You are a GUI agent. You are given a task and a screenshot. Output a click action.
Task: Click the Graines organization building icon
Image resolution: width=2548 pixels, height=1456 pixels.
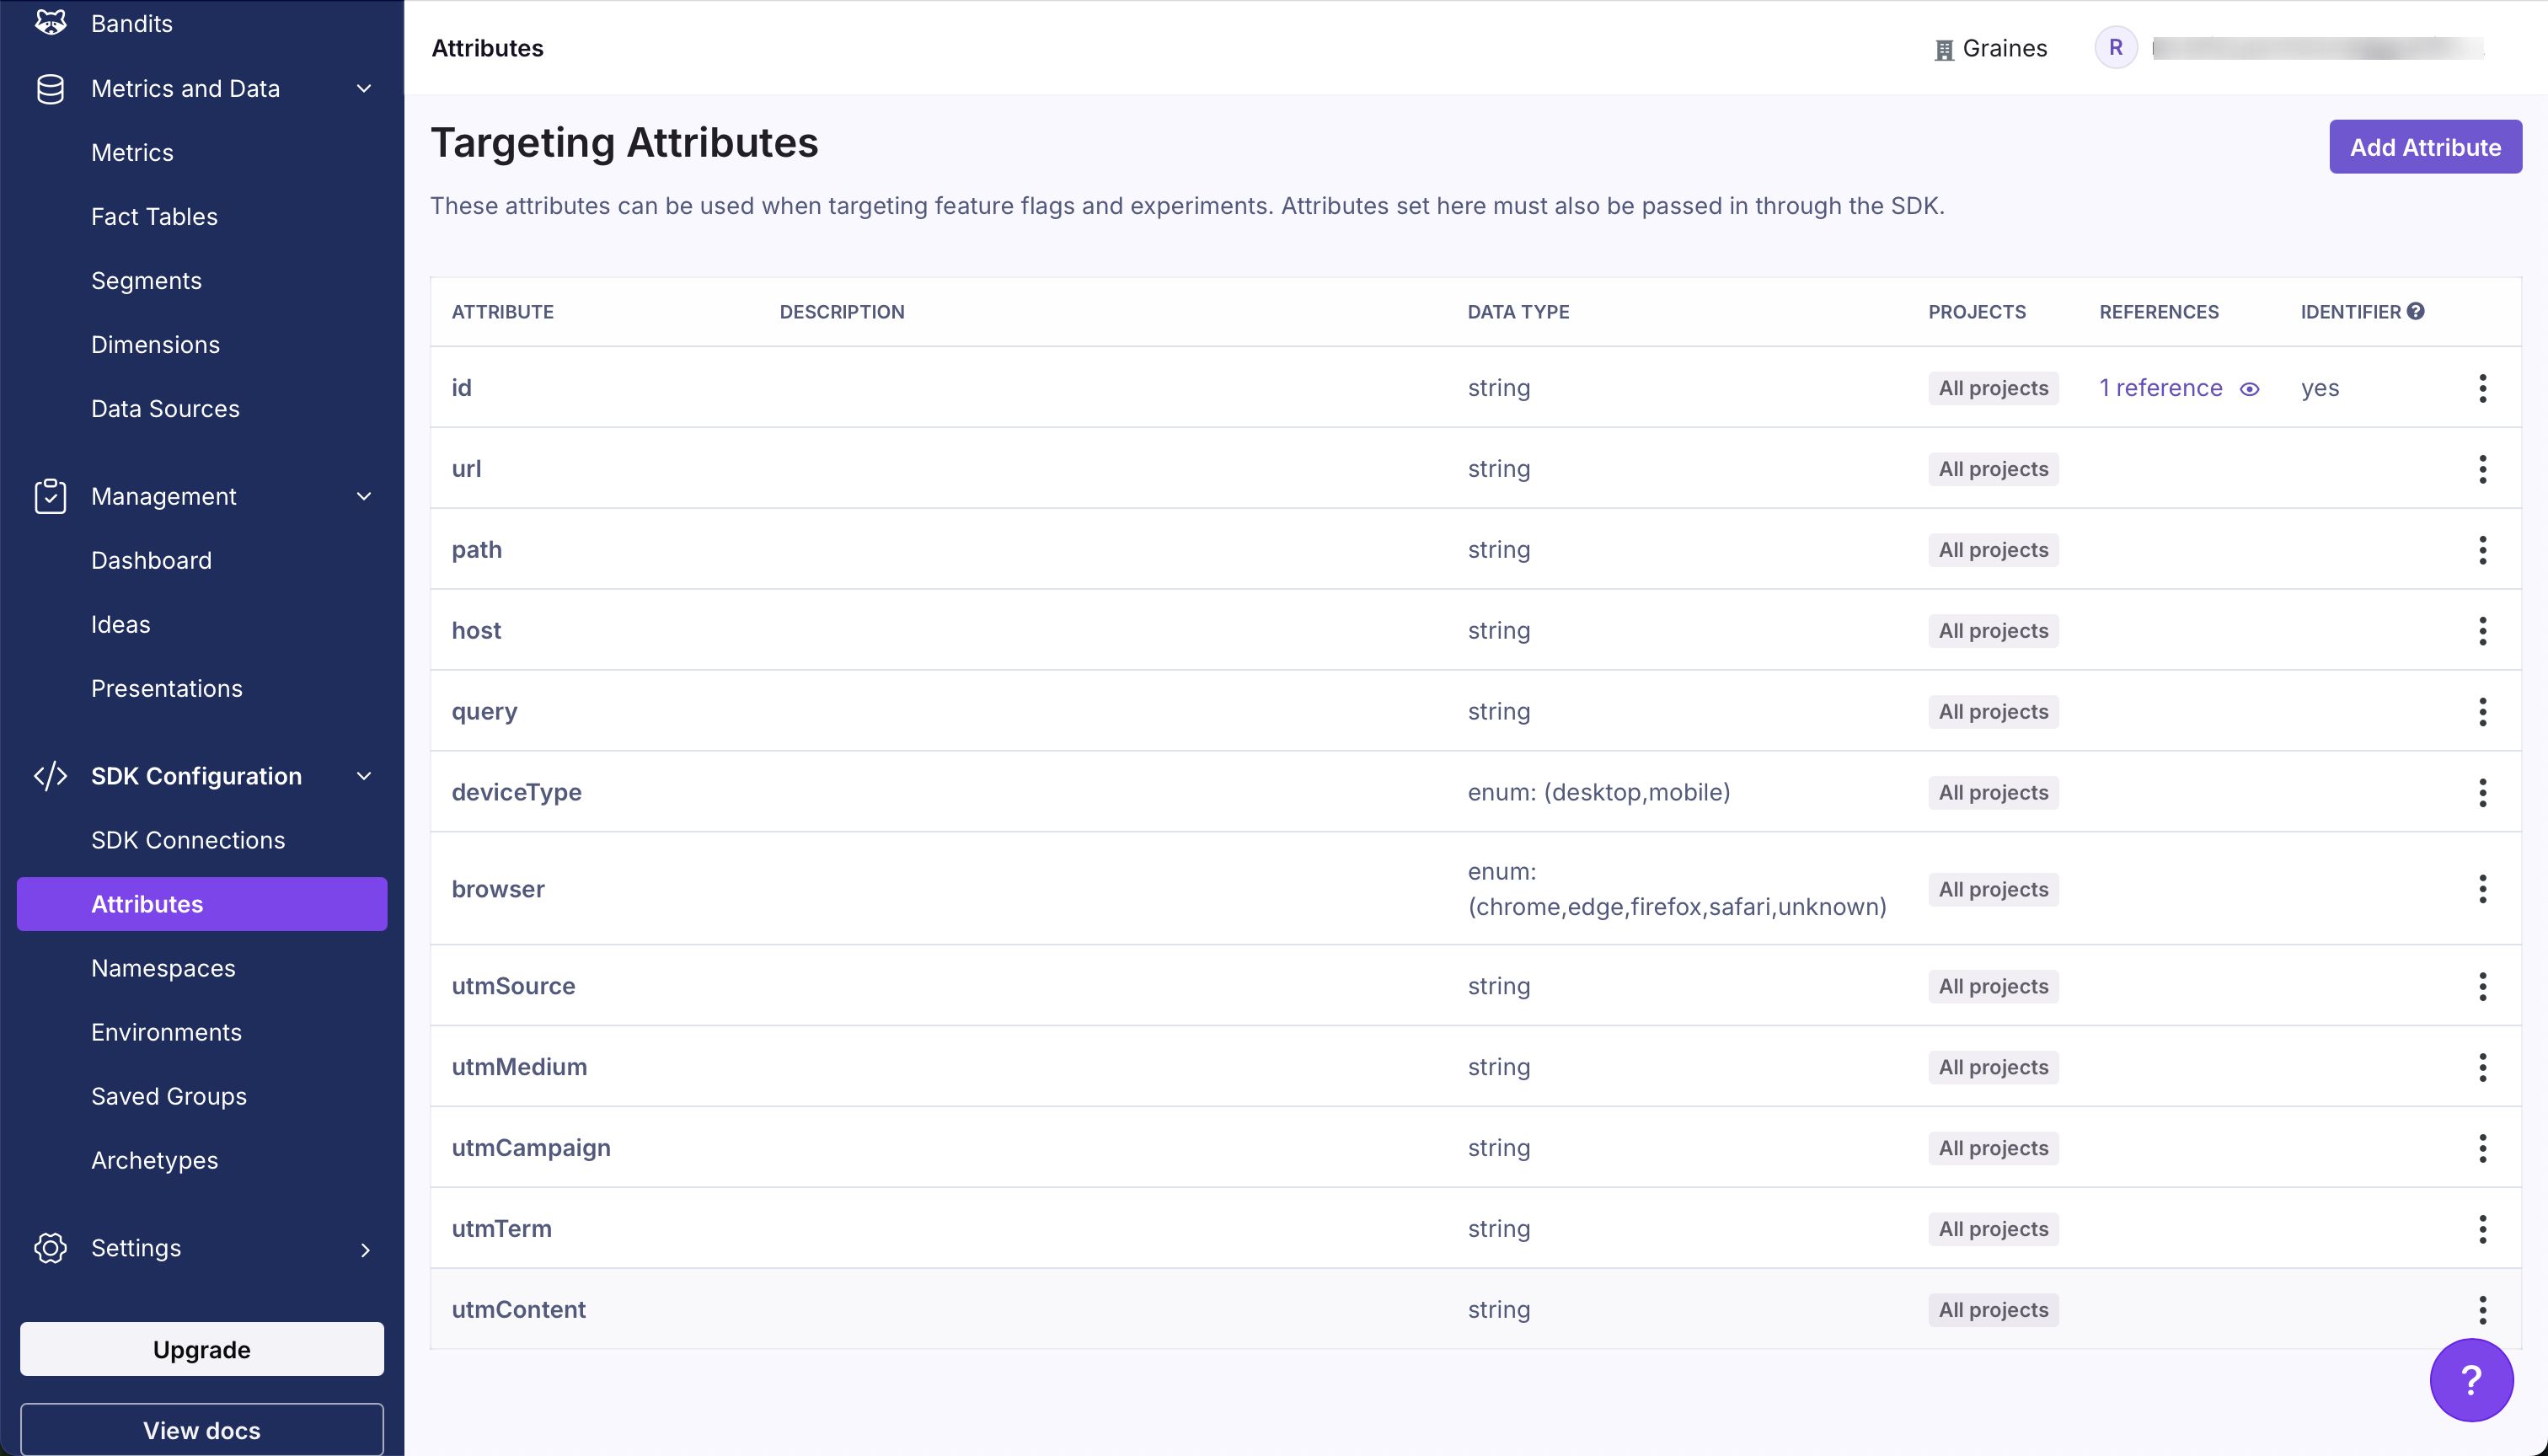[1944, 50]
